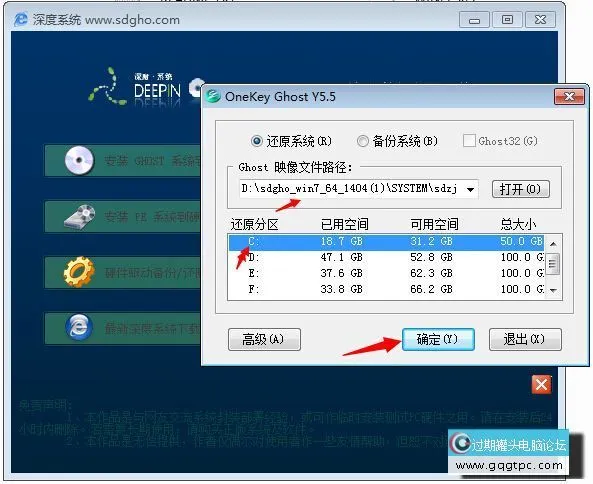
Task: Click the 可用空间 column header
Action: (x=434, y=225)
